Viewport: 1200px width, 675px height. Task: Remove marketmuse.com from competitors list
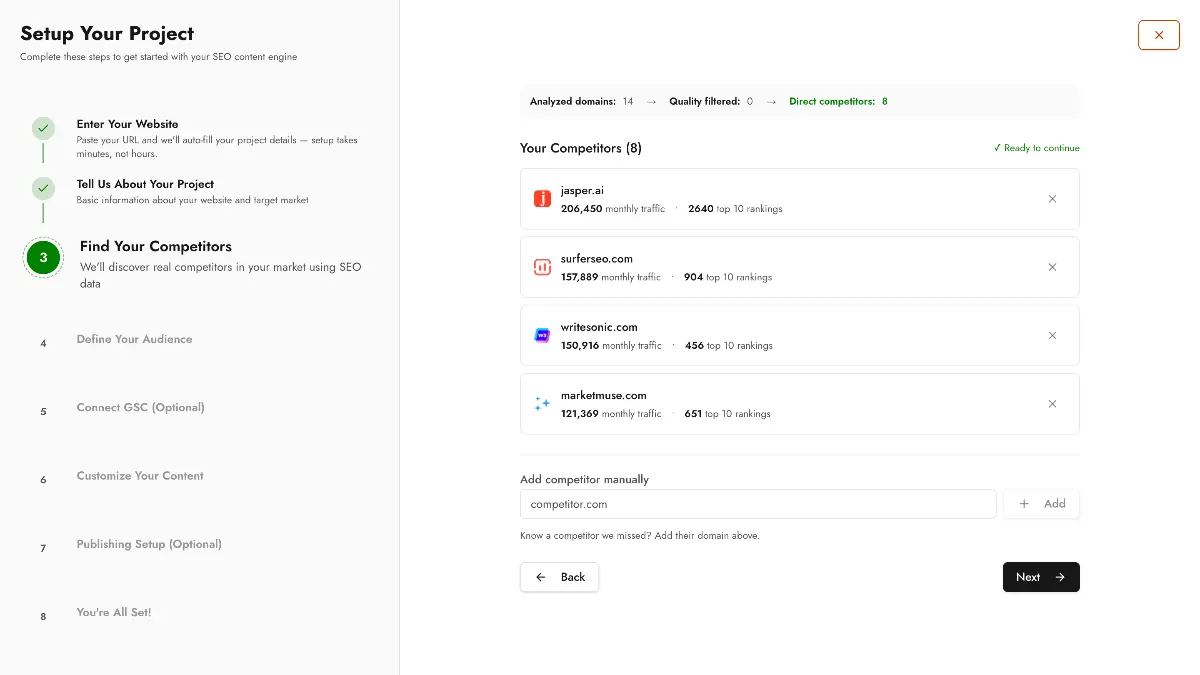1052,404
